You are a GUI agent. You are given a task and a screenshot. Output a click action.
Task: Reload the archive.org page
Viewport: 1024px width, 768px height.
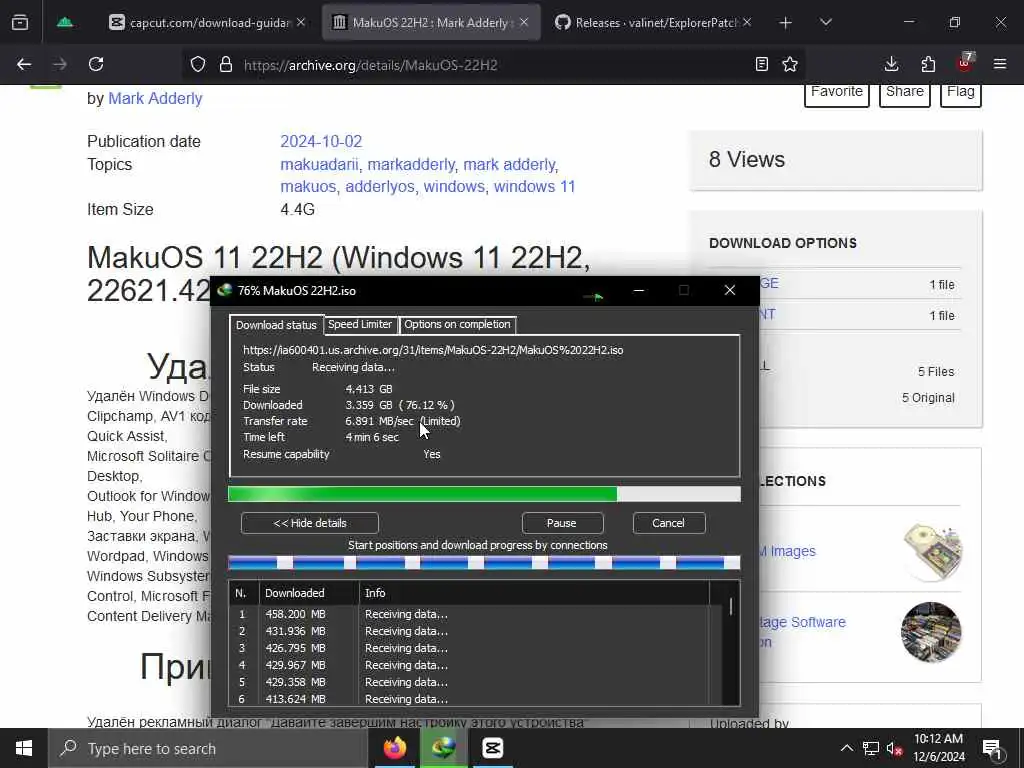(x=96, y=64)
